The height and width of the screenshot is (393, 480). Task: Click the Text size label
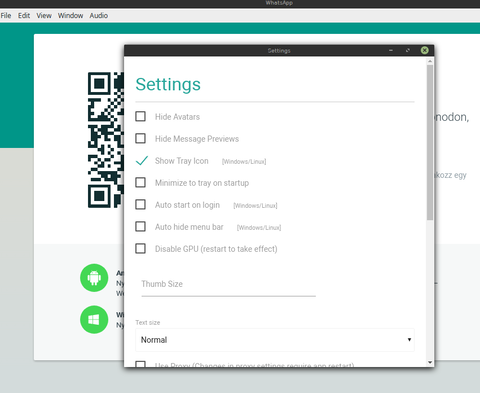(148, 322)
